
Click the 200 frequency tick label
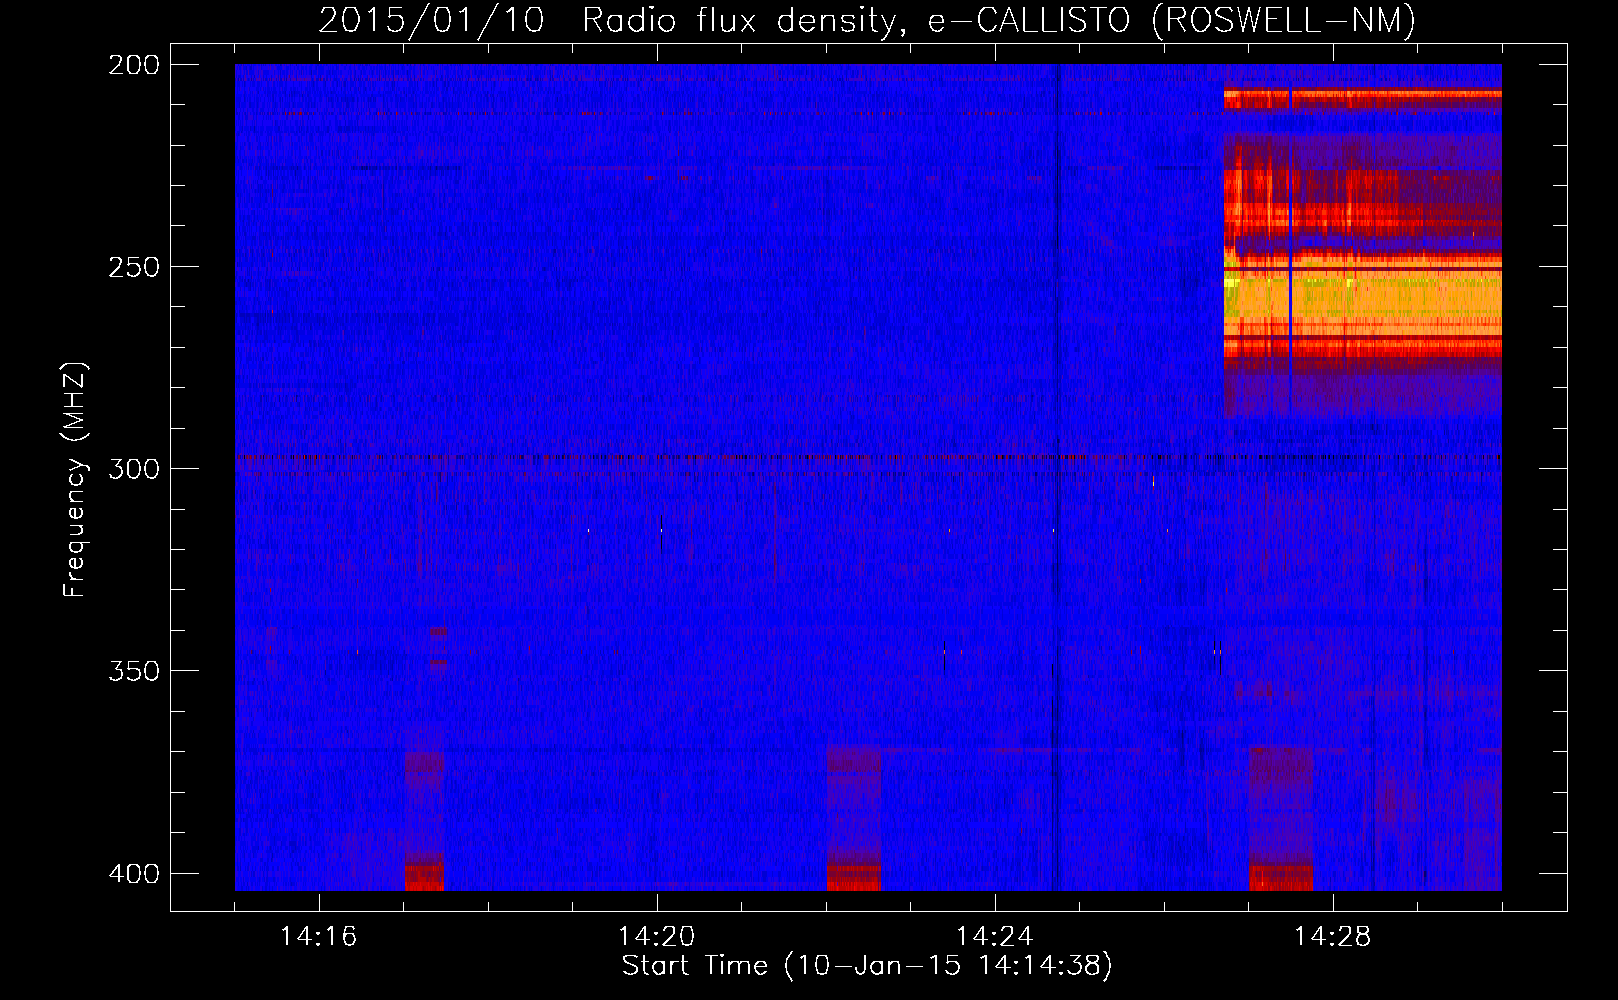(134, 65)
